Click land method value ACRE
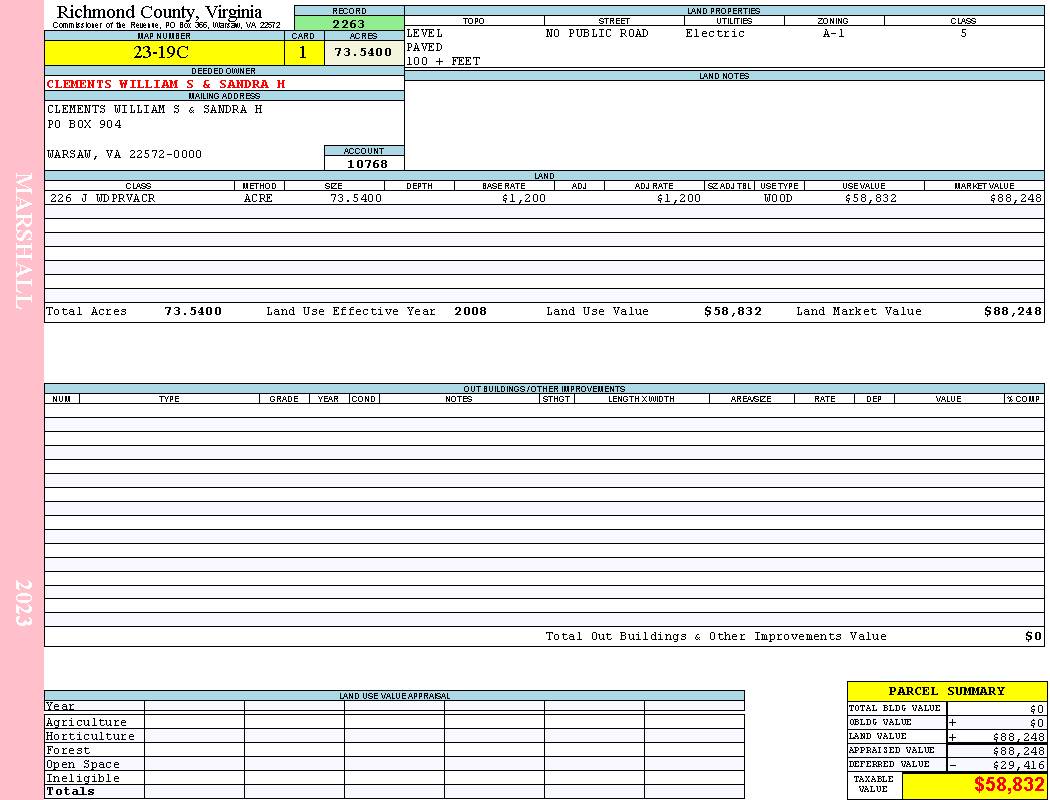The image size is (1050, 800). pyautogui.click(x=259, y=198)
